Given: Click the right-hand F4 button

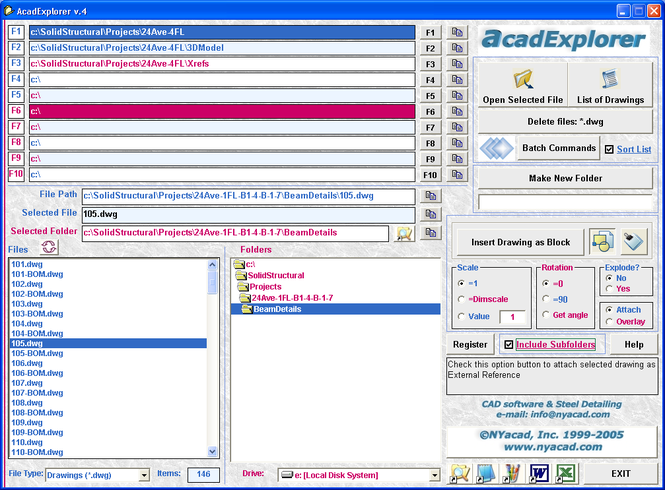Looking at the screenshot, I should (x=430, y=80).
